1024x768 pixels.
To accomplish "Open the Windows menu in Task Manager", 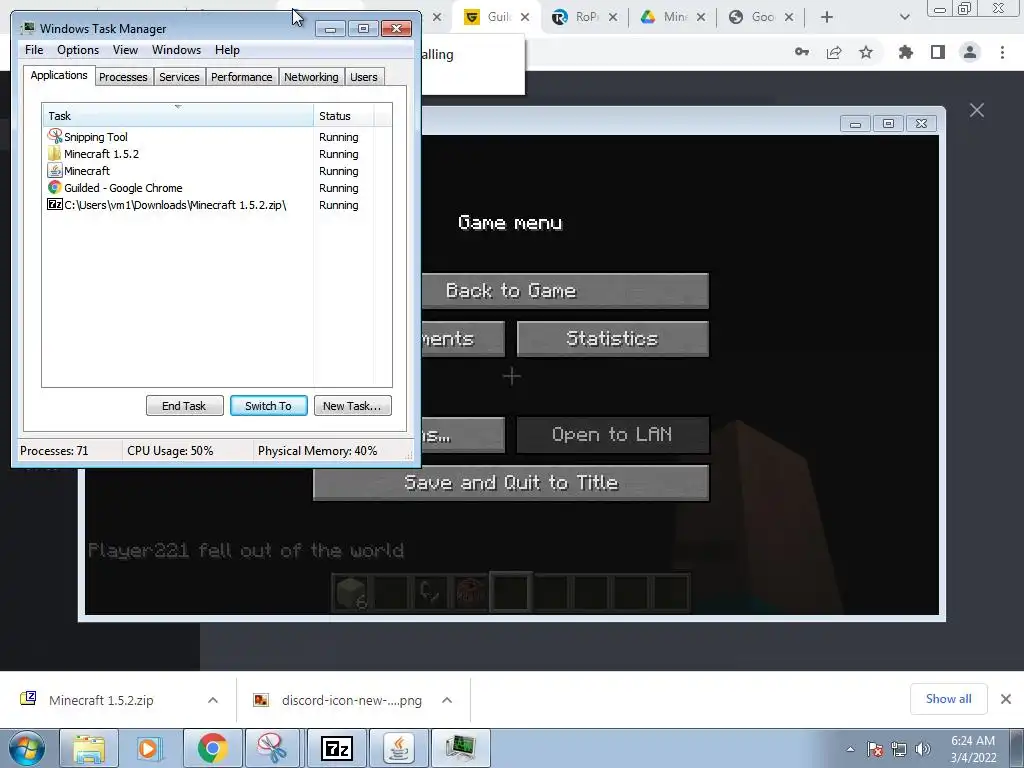I will point(176,50).
